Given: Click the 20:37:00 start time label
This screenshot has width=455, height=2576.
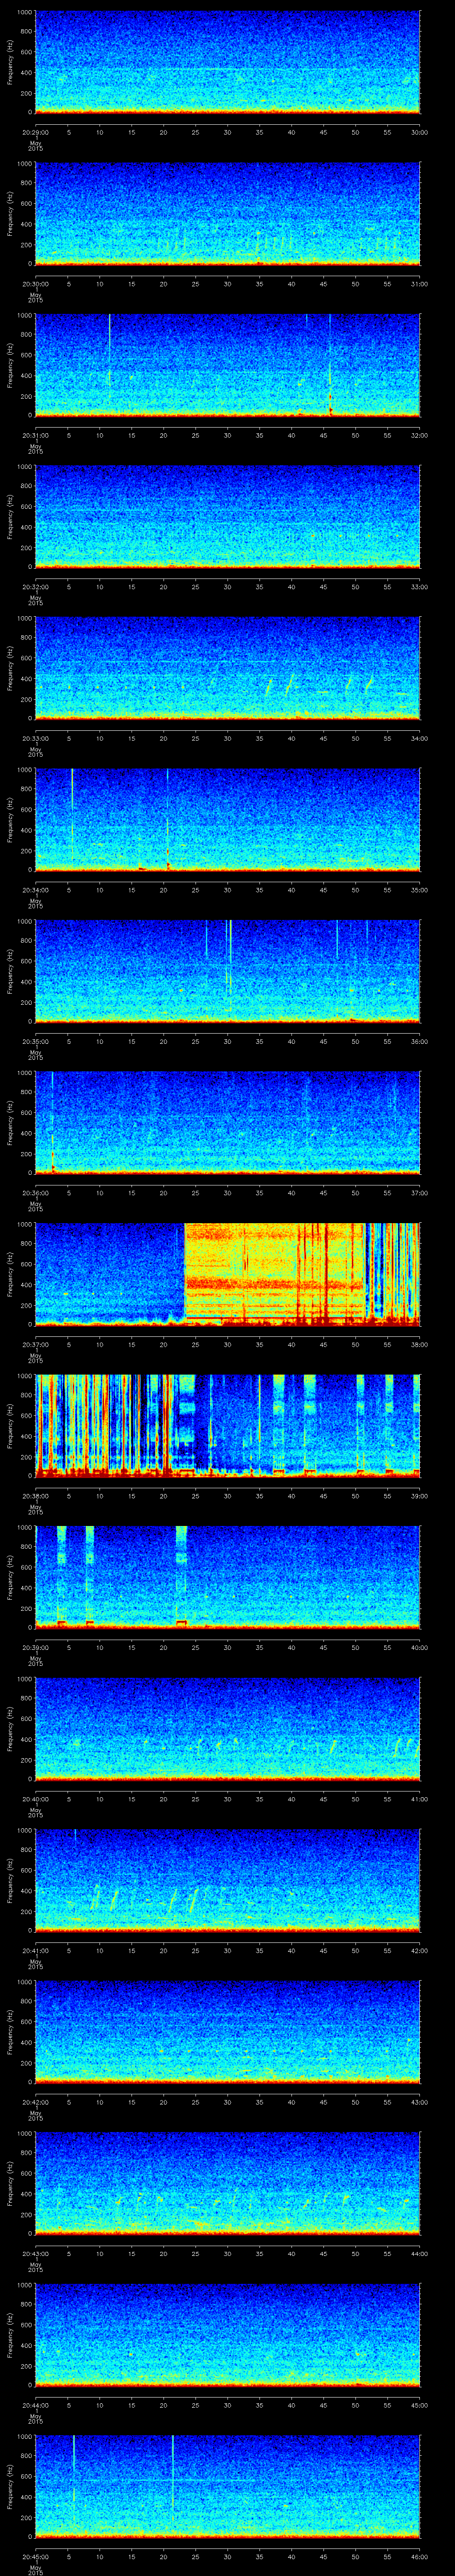Looking at the screenshot, I should (x=35, y=1344).
